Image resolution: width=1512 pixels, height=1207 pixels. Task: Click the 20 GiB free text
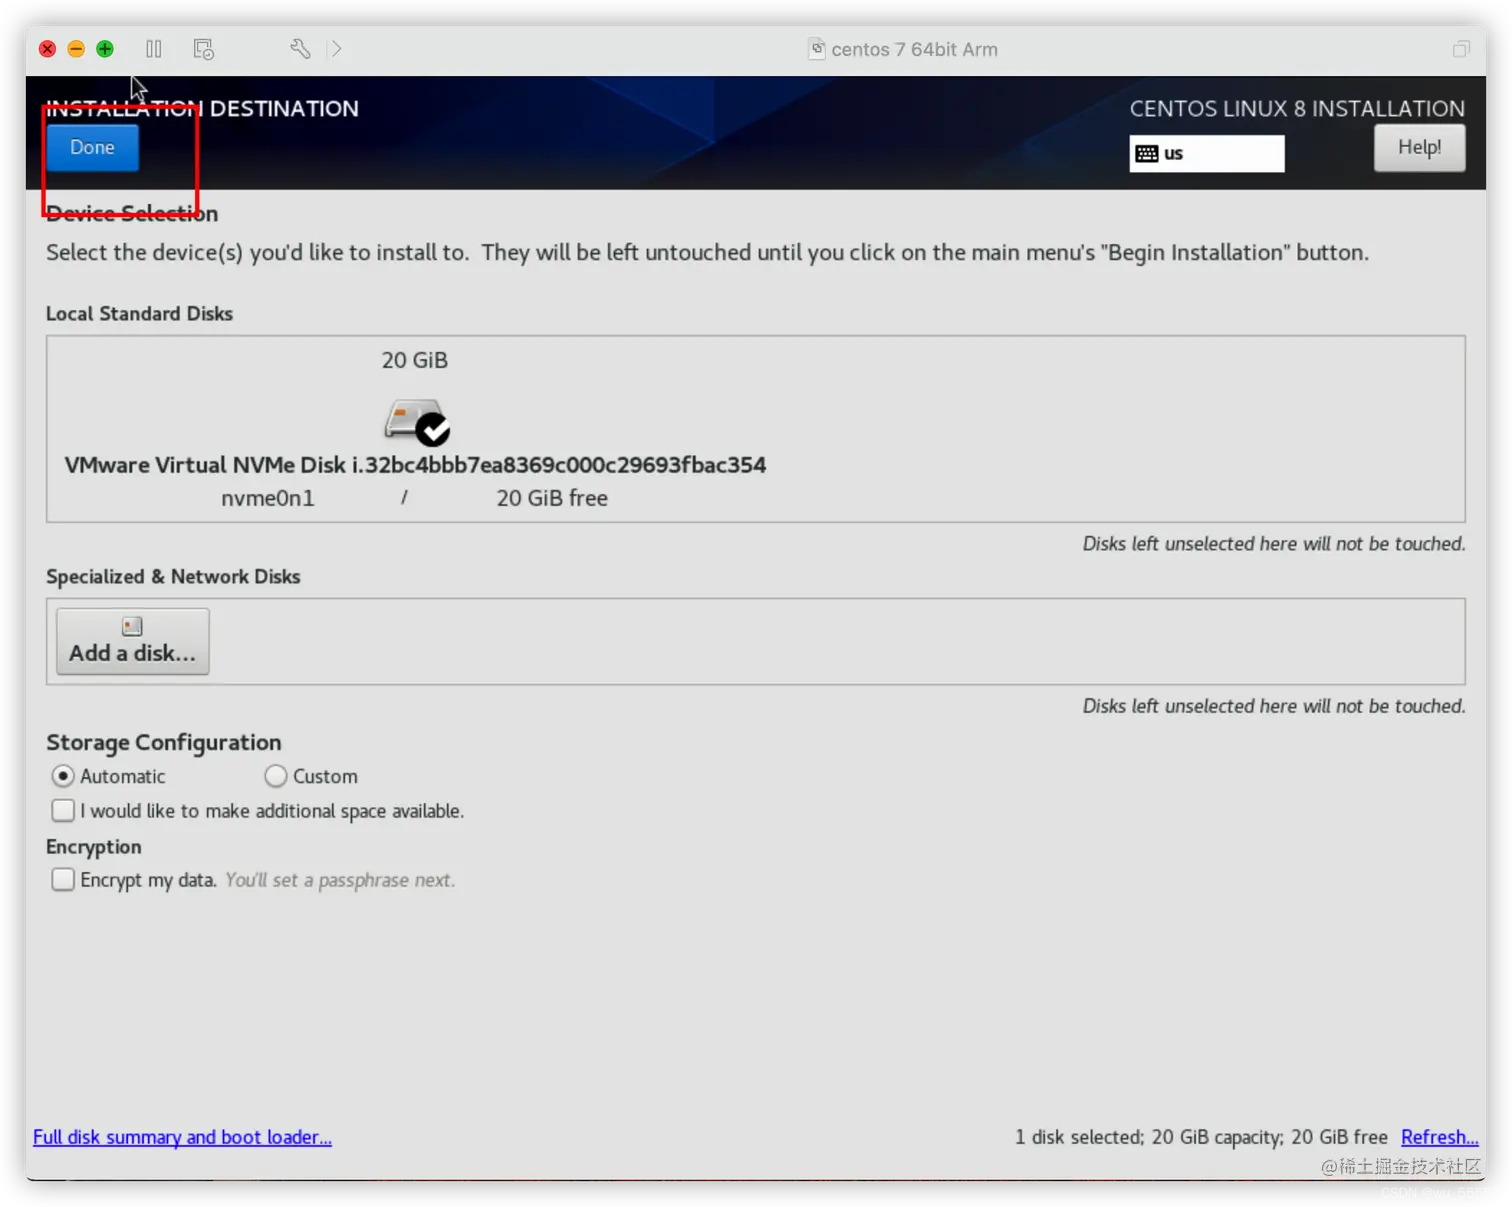pos(552,498)
